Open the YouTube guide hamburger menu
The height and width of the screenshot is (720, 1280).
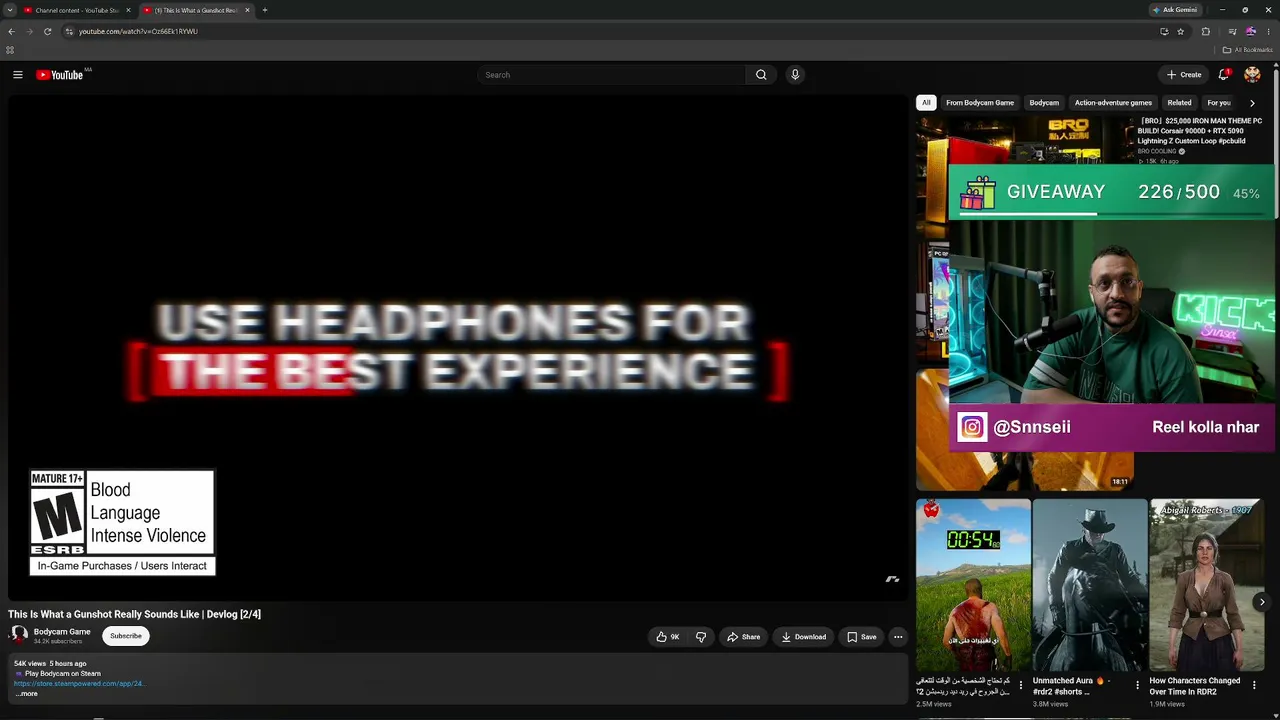(x=17, y=75)
